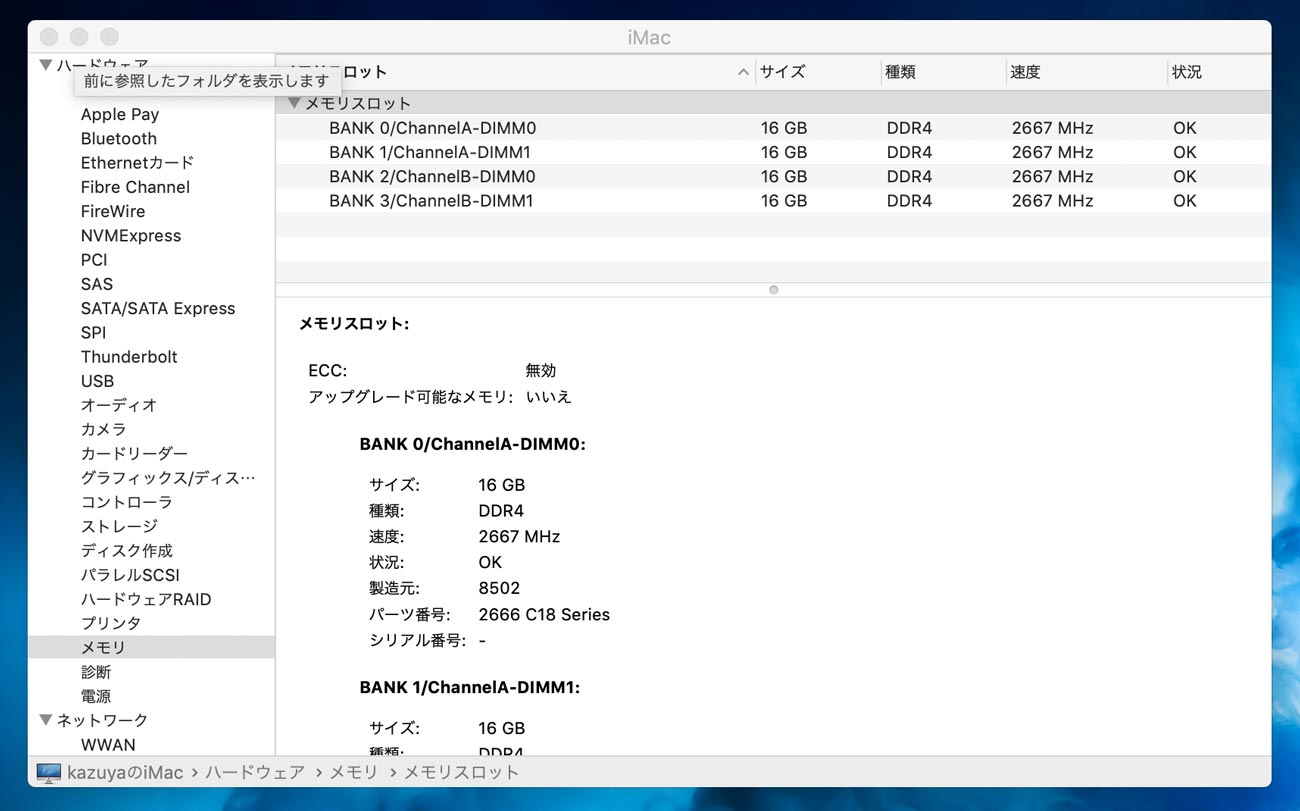The image size is (1300, 811).
Task: Click メモリ in bottom path bar
Action: (354, 772)
